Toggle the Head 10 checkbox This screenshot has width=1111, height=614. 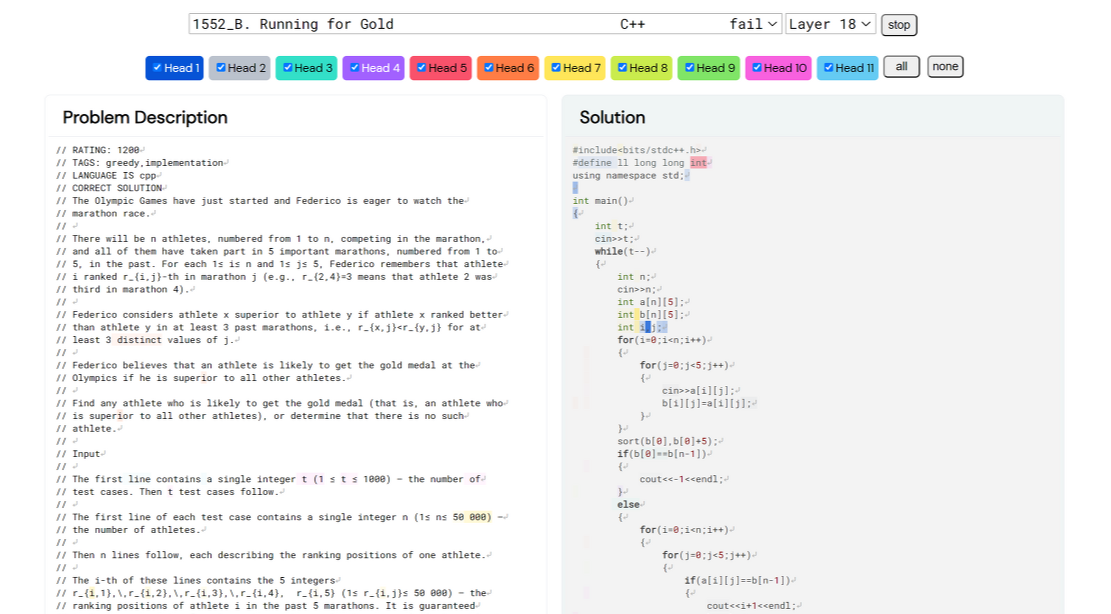tap(757, 68)
